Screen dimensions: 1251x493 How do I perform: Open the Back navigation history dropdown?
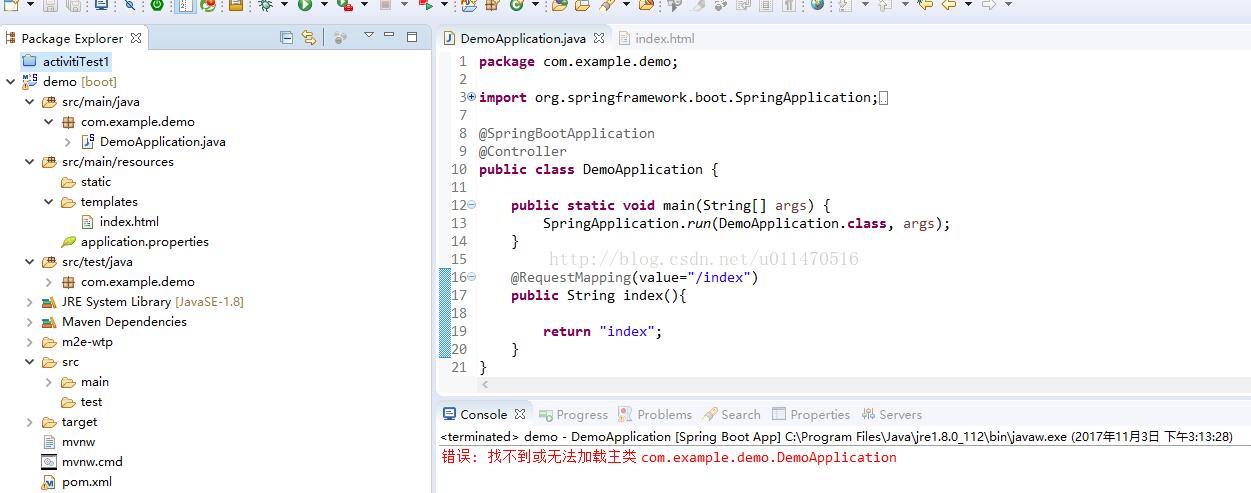pyautogui.click(x=968, y=5)
